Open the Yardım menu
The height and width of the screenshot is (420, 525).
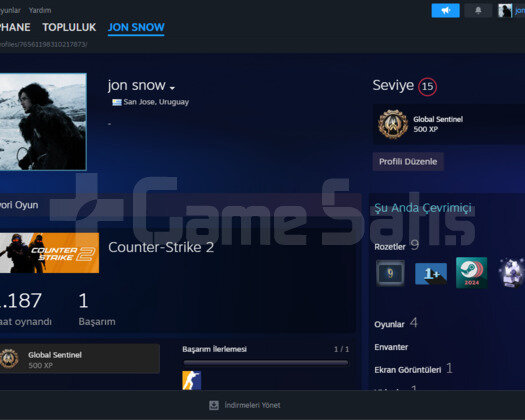pos(40,10)
